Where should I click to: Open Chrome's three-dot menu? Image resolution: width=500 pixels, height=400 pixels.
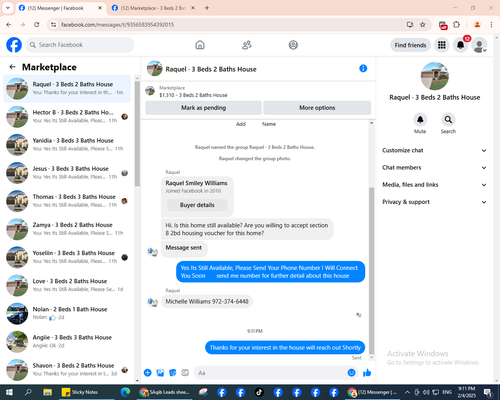pos(491,24)
